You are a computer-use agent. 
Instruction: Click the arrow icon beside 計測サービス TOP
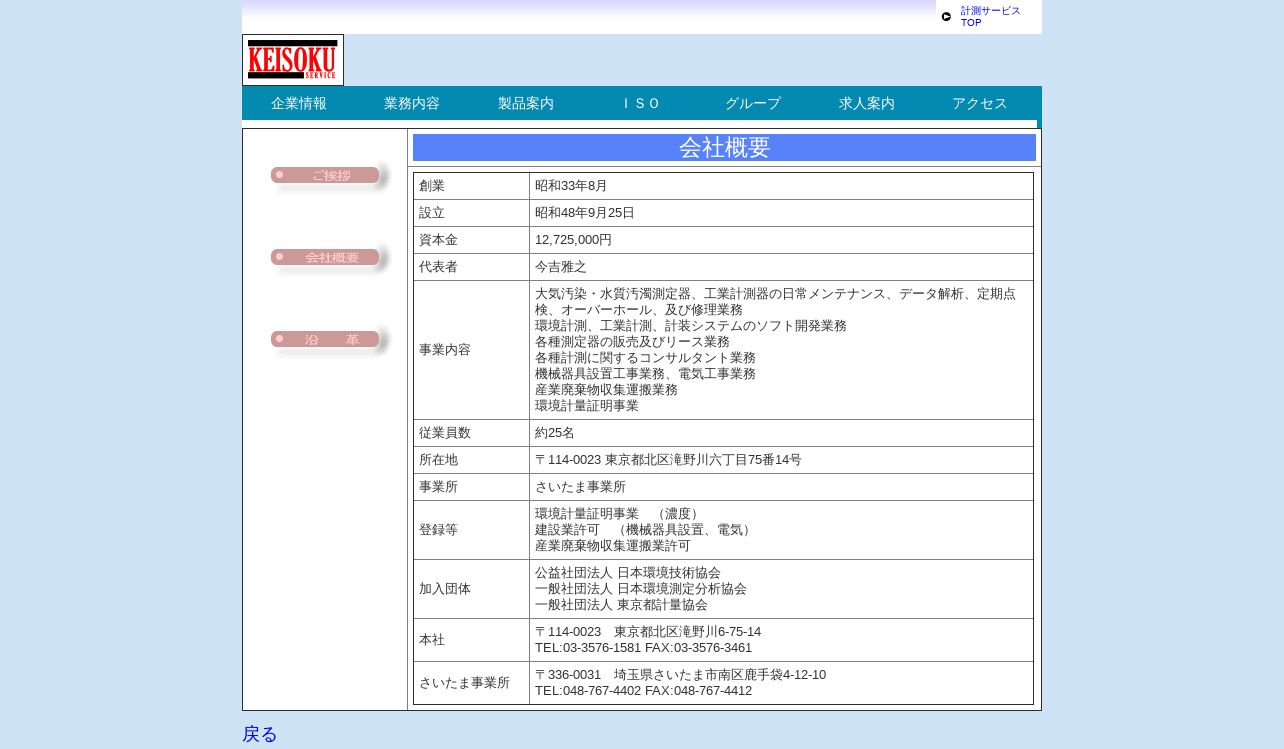click(946, 17)
